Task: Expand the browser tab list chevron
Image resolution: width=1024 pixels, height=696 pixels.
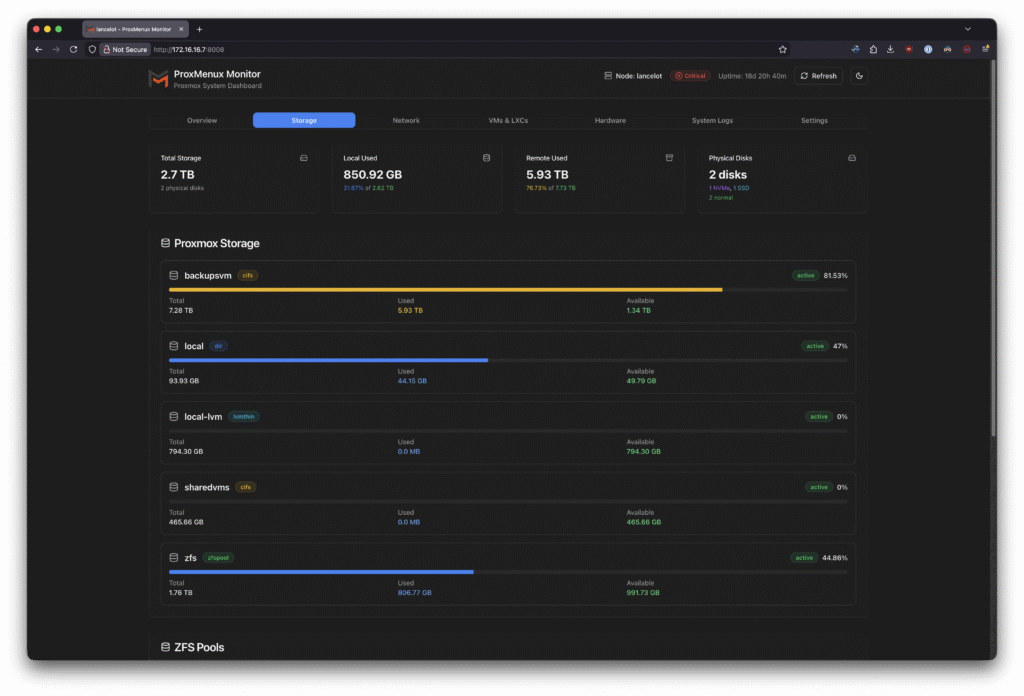Action: pos(967,29)
